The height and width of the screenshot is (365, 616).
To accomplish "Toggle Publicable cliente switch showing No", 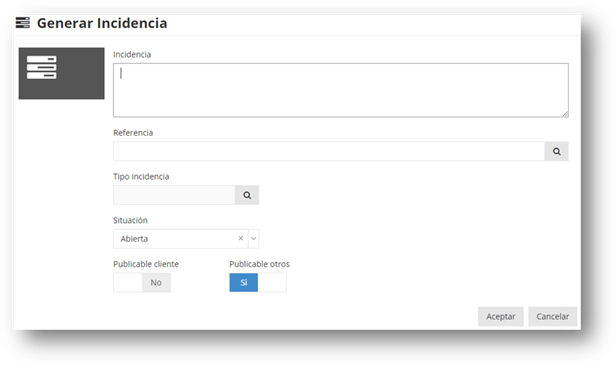I will tap(142, 282).
